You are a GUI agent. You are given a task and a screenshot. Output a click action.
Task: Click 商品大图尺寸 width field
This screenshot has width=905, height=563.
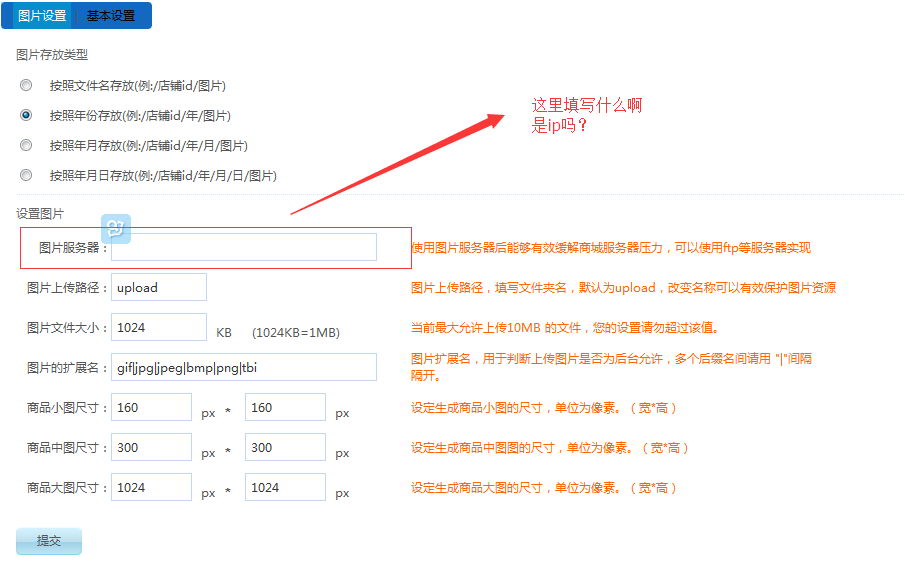click(151, 487)
